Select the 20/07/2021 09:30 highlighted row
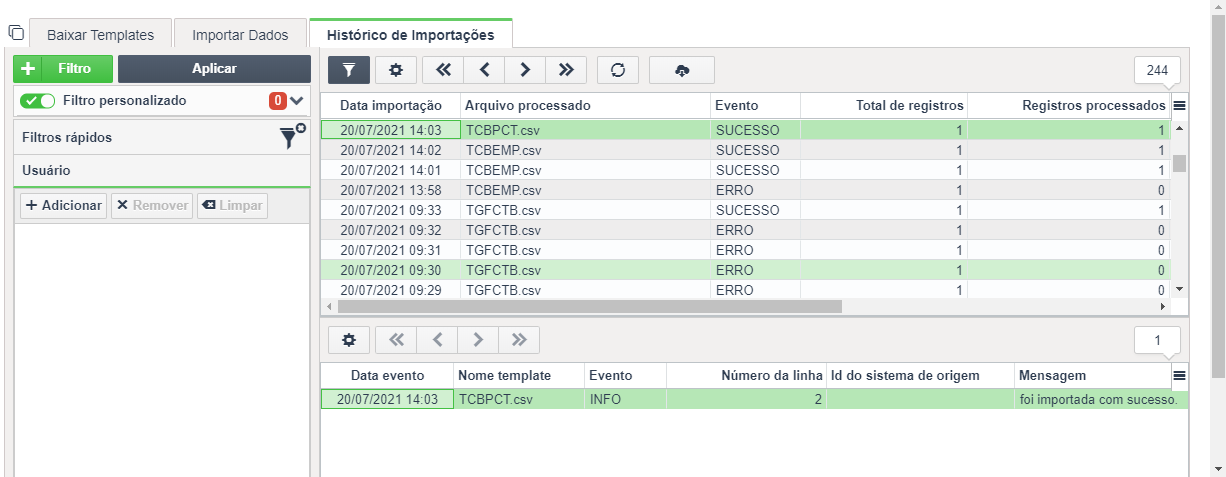1226x477 pixels. click(745, 270)
